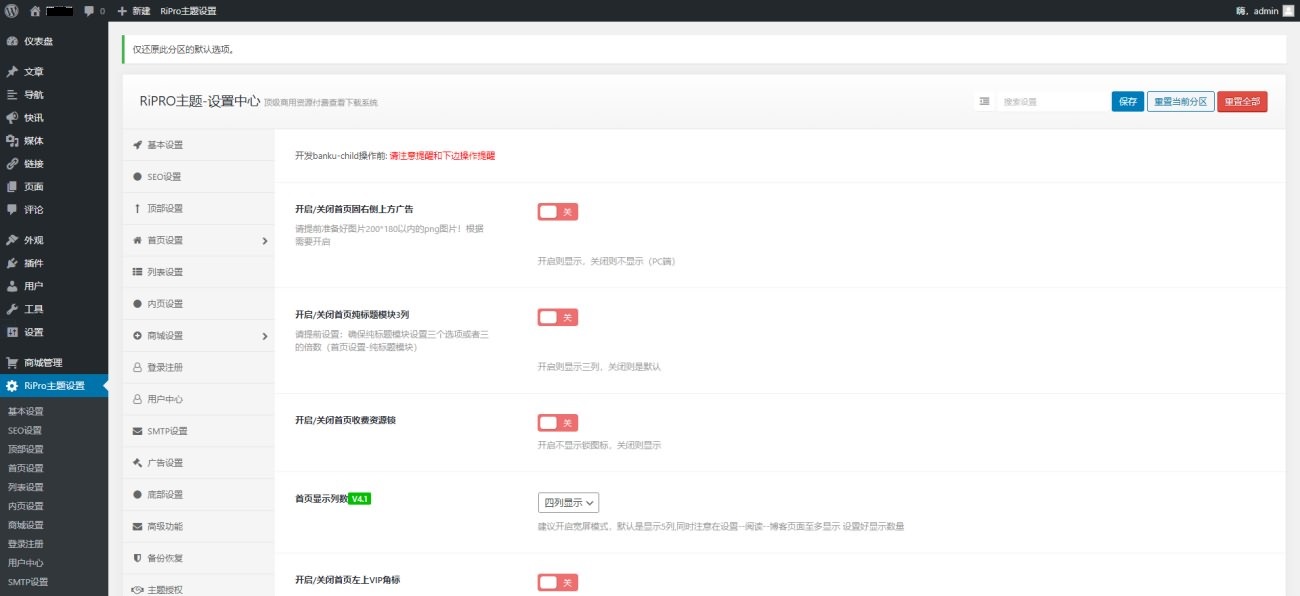
Task: Click the home site icon in the admin bar
Action: (35, 10)
